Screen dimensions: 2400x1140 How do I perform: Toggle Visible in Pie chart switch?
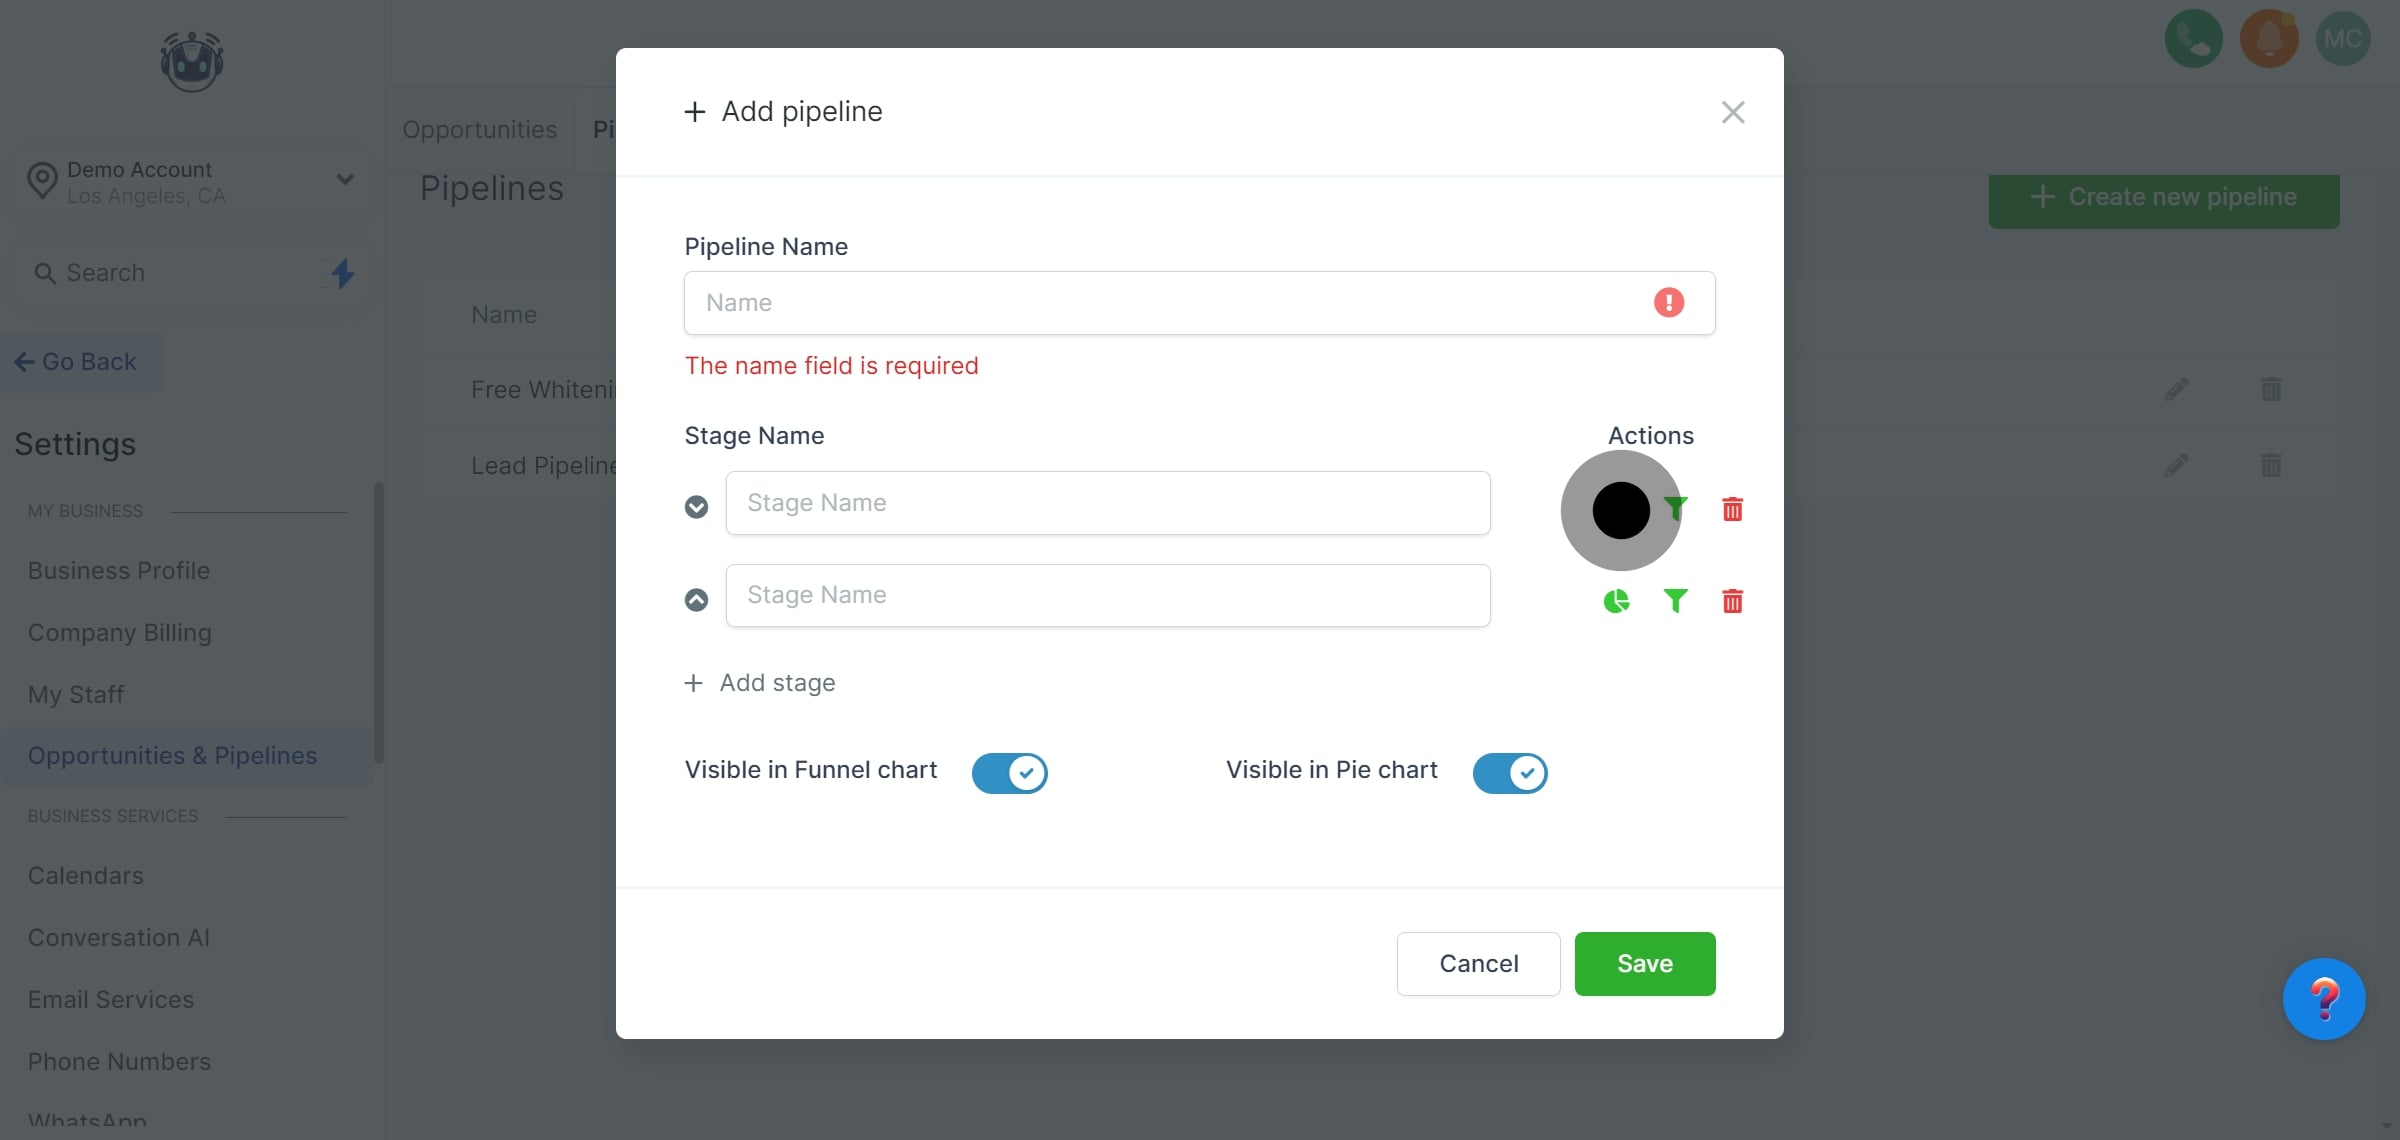1509,772
